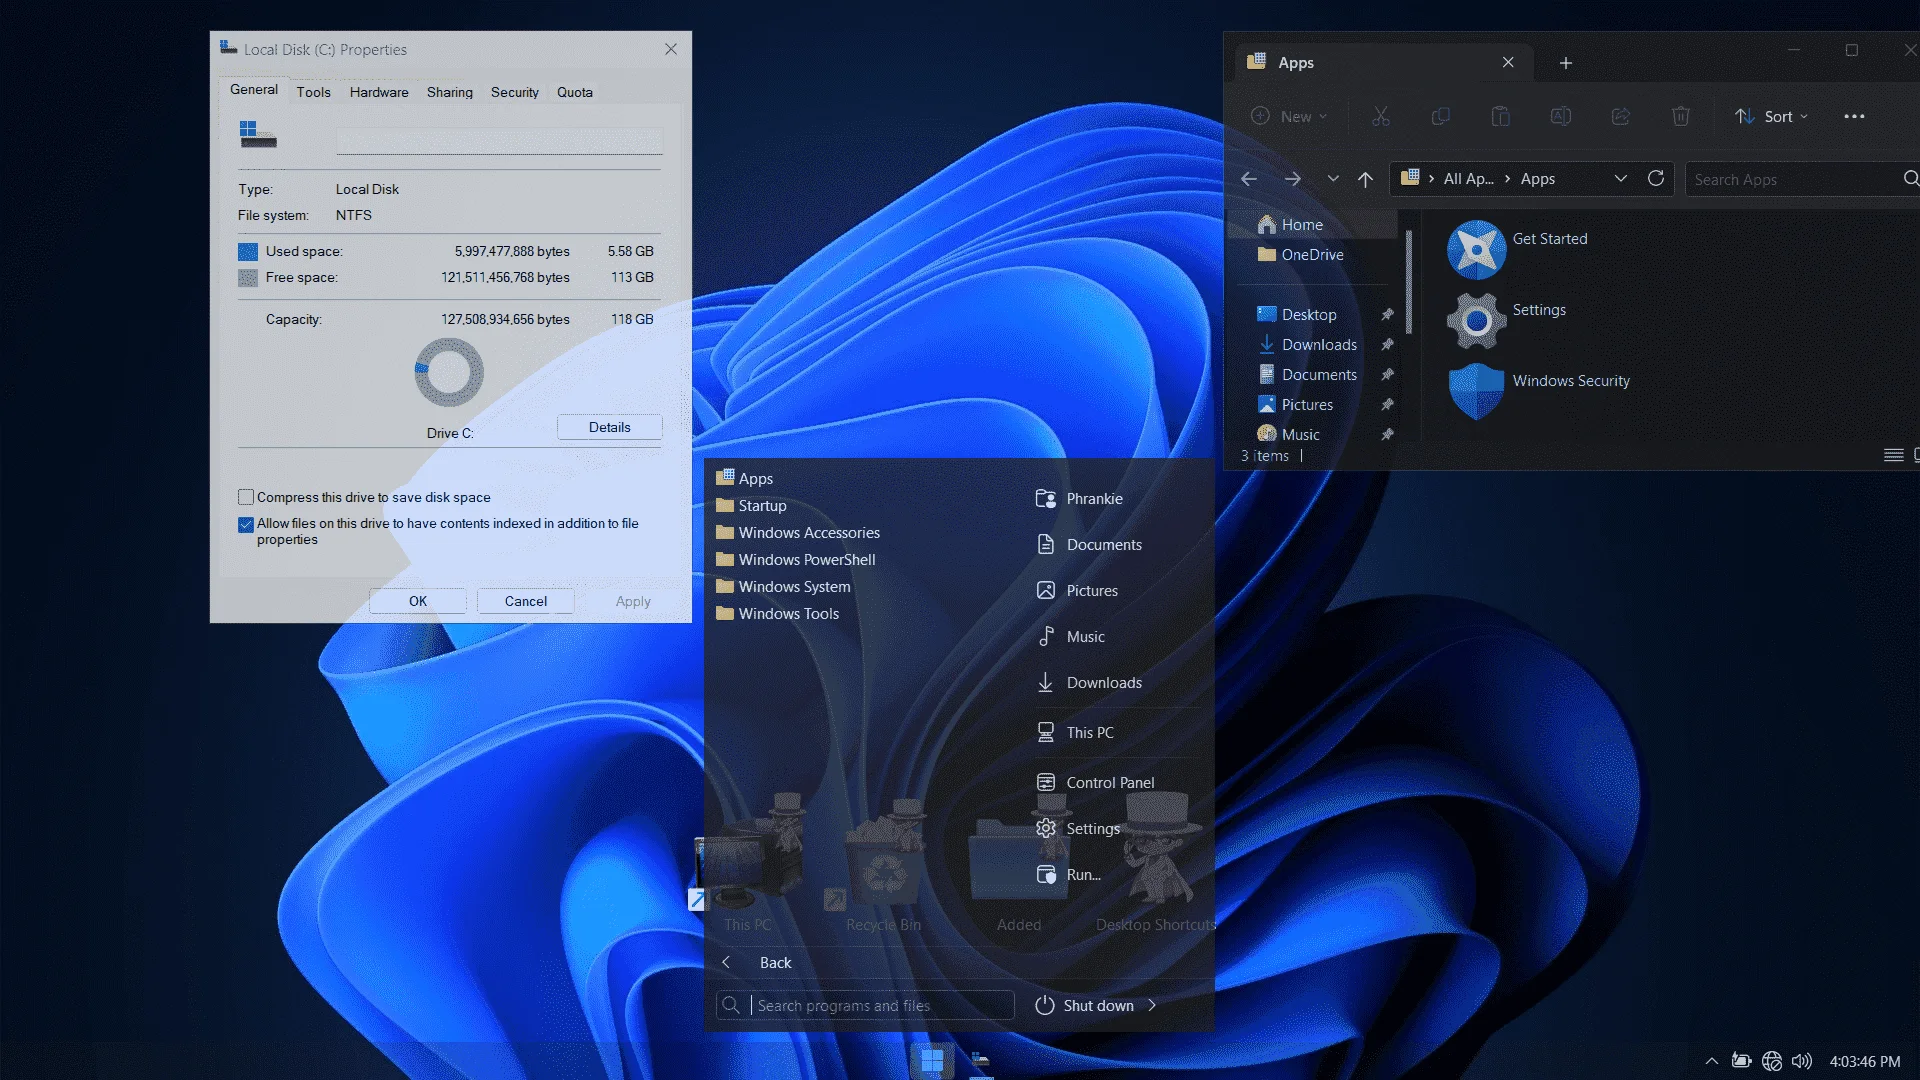Open the Sort dropdown in Explorer
The height and width of the screenshot is (1080, 1920).
1772,116
